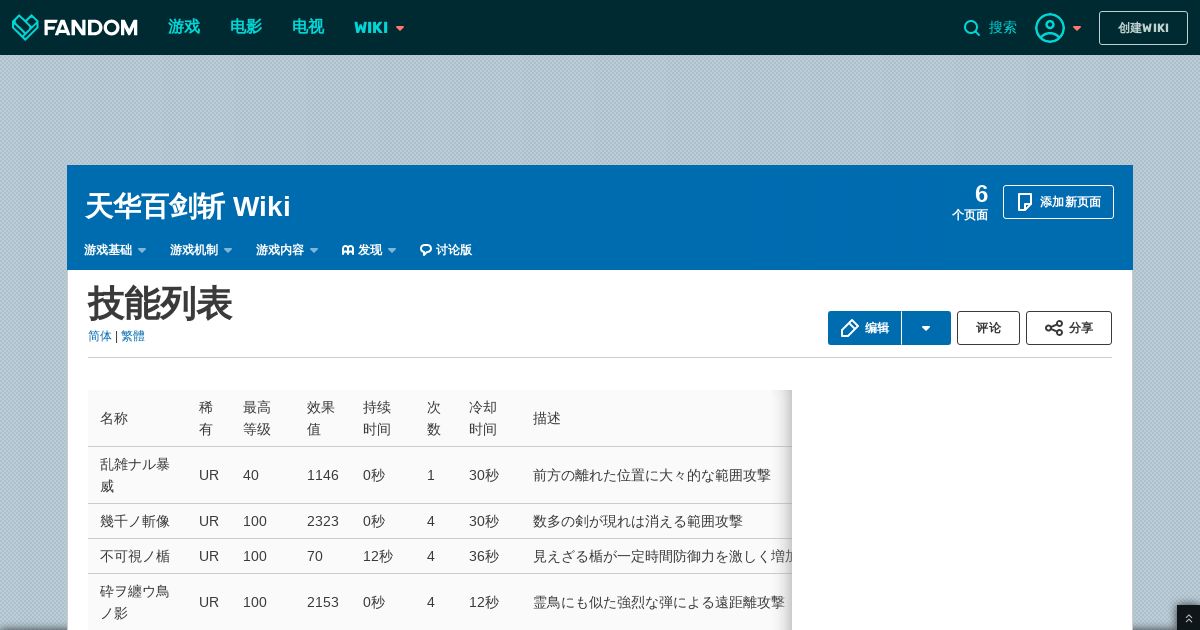This screenshot has width=1200, height=630.
Task: Open the 电影 navigation link
Action: (246, 27)
